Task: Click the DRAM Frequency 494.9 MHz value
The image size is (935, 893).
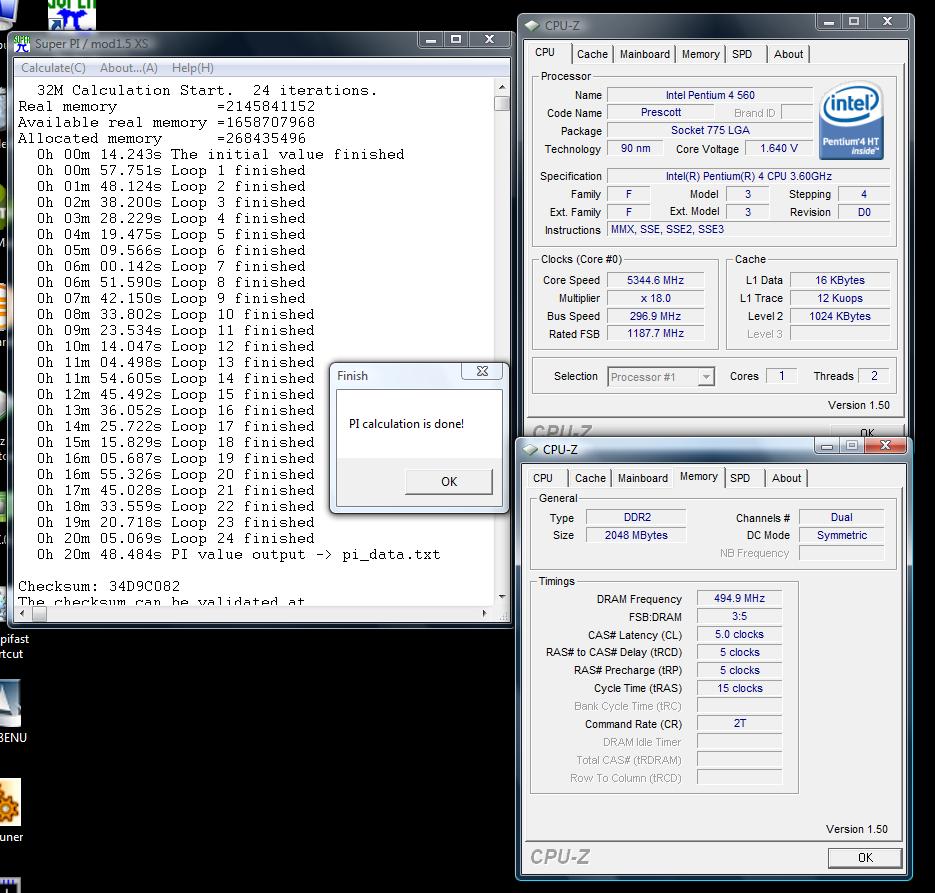Action: click(739, 599)
